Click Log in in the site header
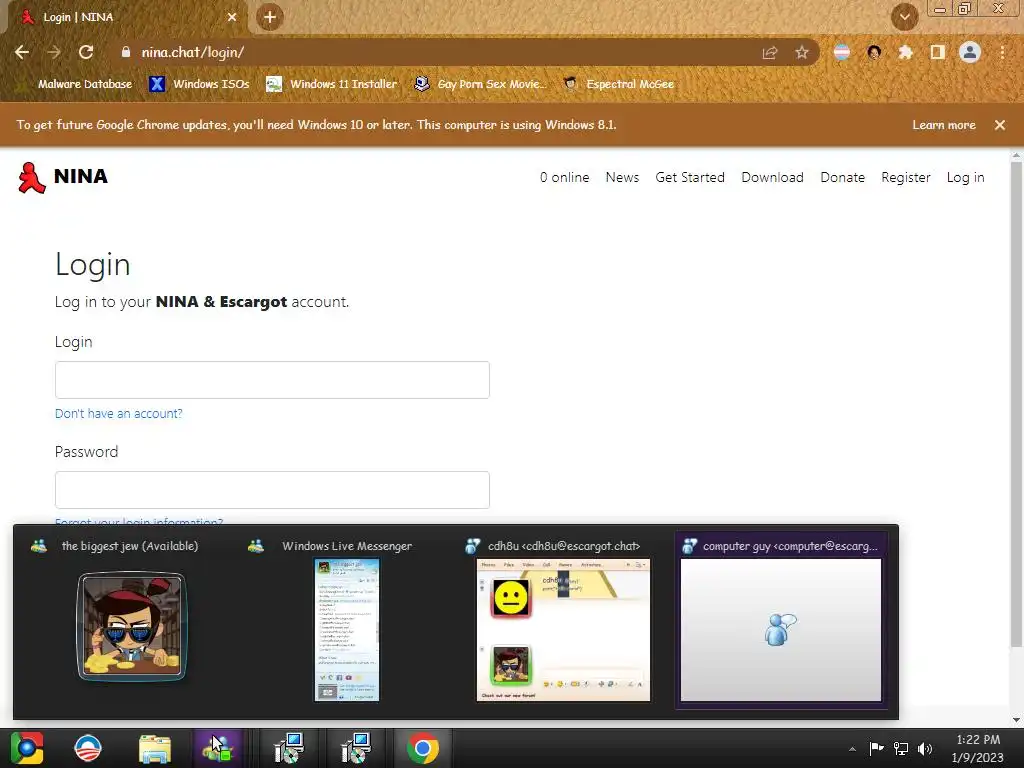The height and width of the screenshot is (768, 1024). click(x=965, y=177)
